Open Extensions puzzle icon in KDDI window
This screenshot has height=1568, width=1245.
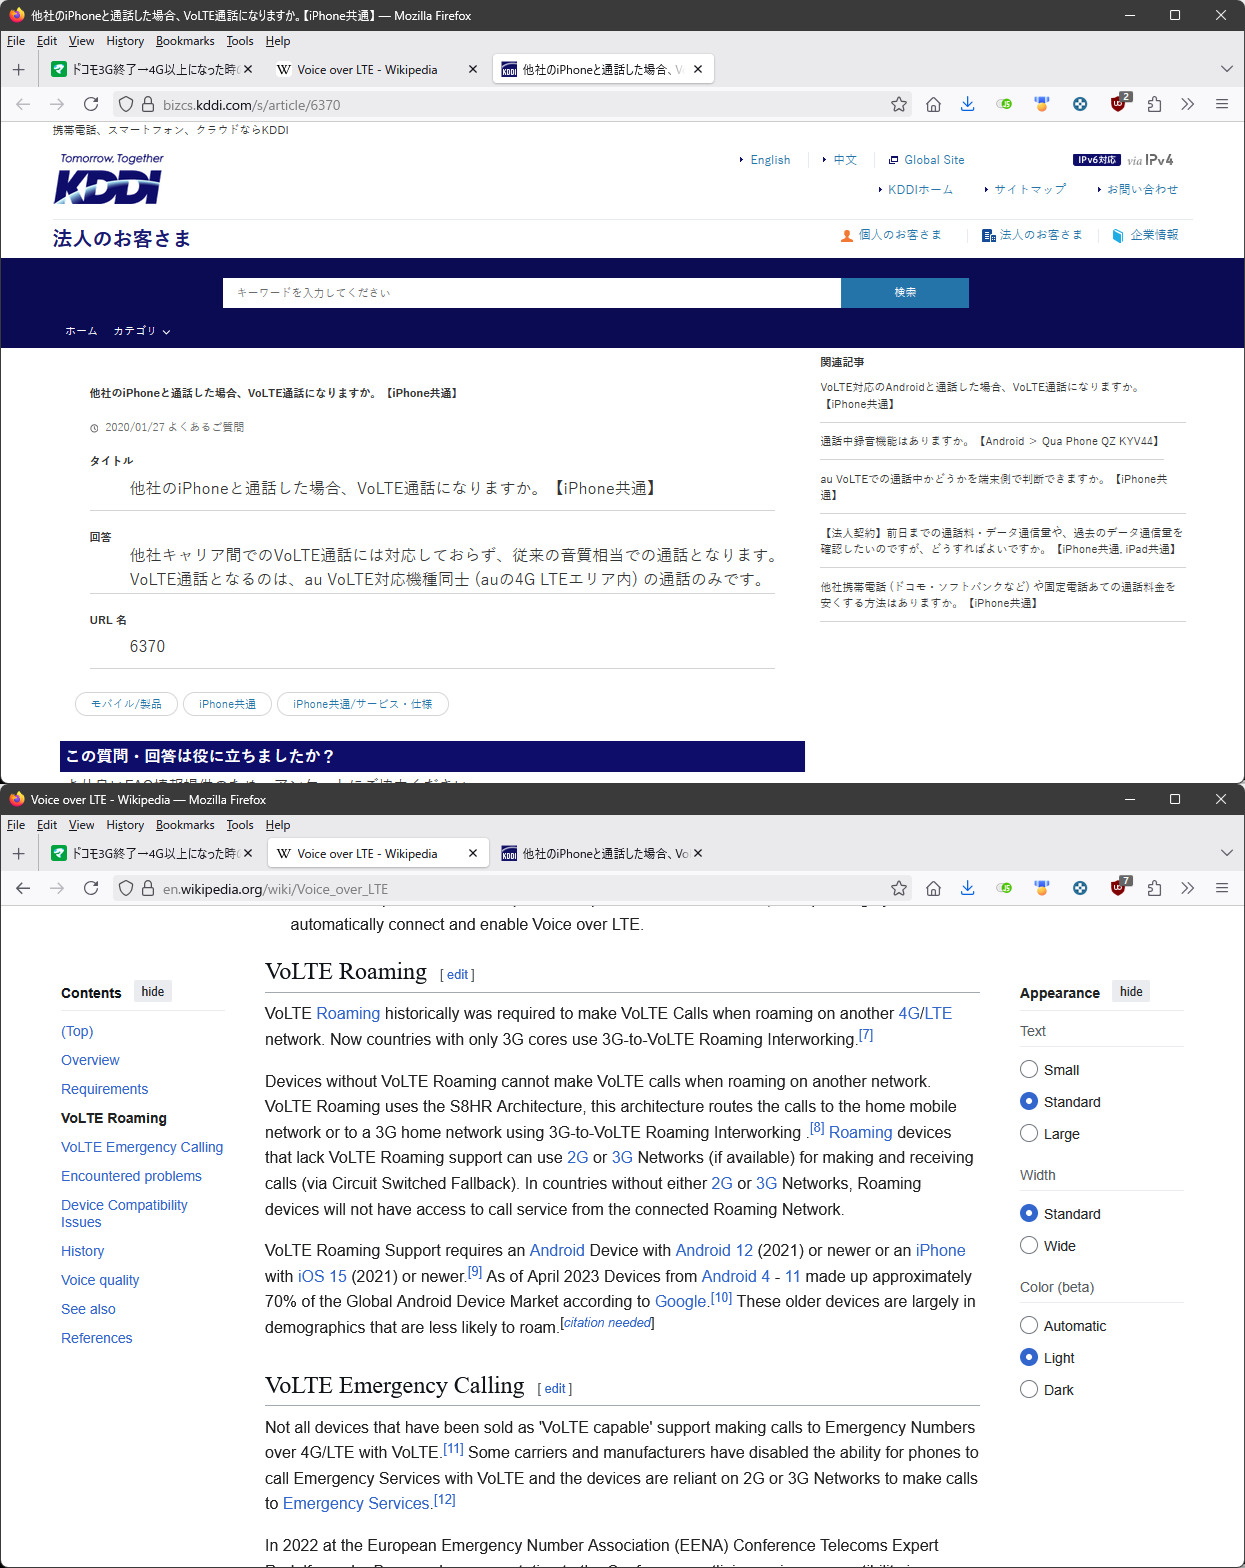(1154, 104)
